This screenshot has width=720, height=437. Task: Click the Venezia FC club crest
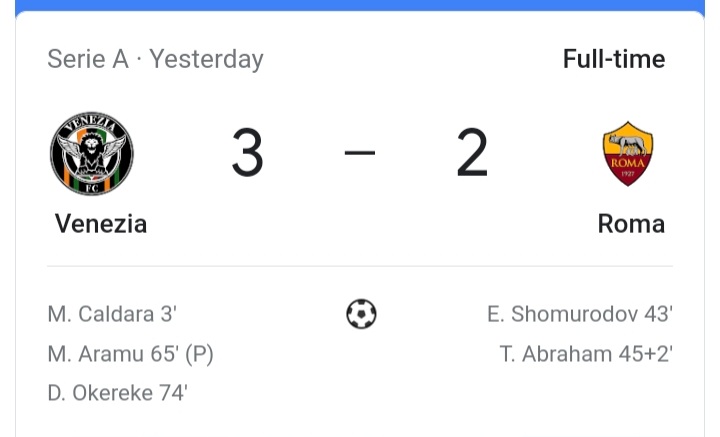[92, 154]
